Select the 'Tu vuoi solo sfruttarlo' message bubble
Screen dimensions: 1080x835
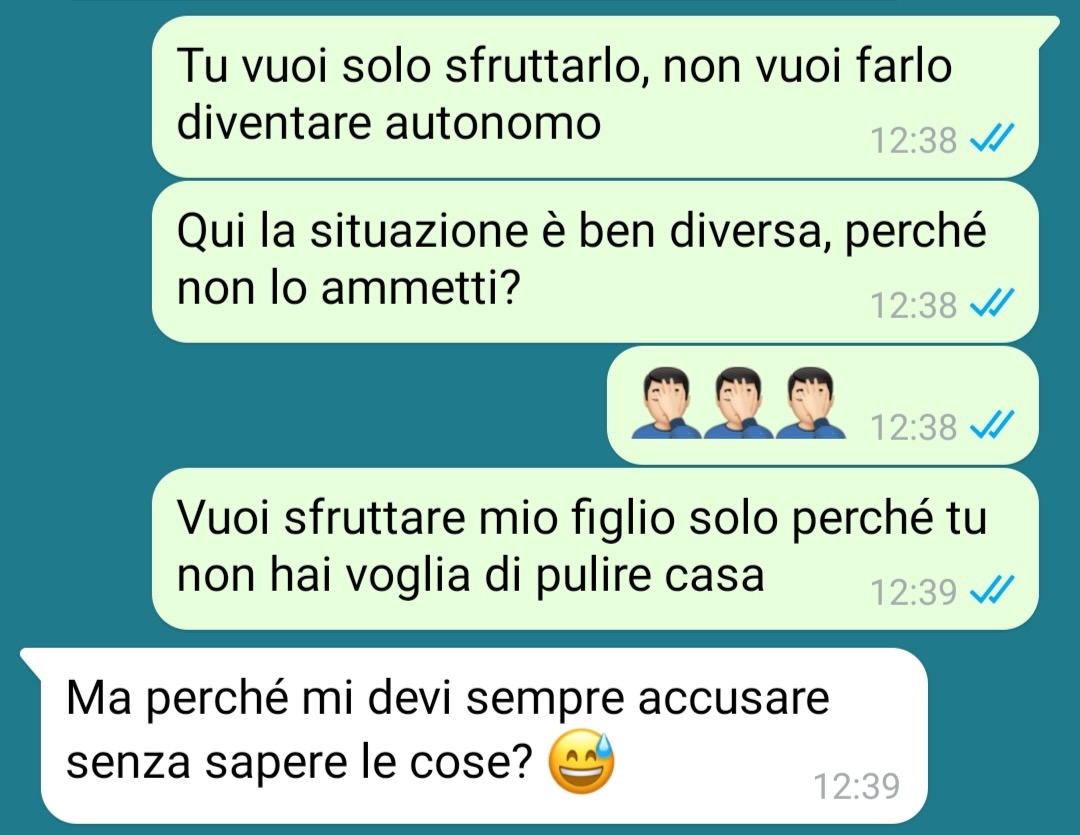(595, 96)
